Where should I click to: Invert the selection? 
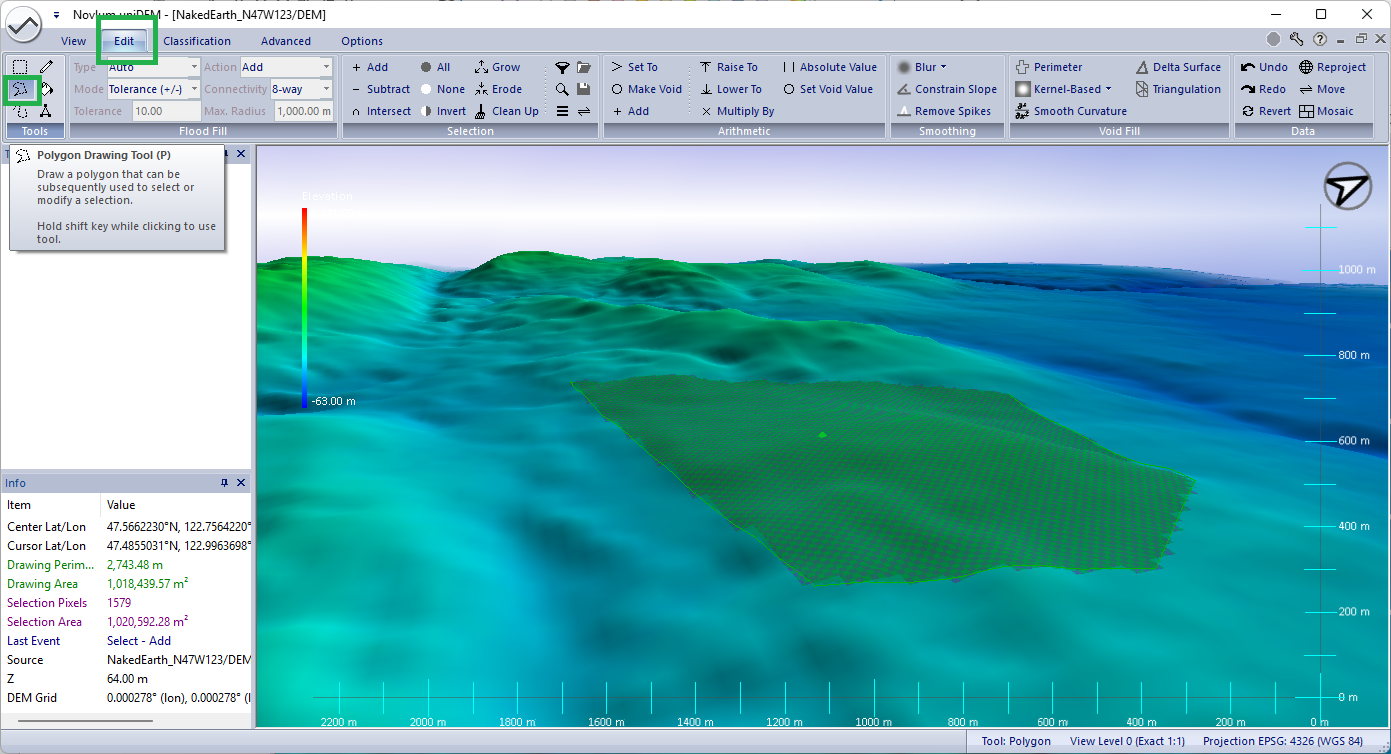coord(443,111)
